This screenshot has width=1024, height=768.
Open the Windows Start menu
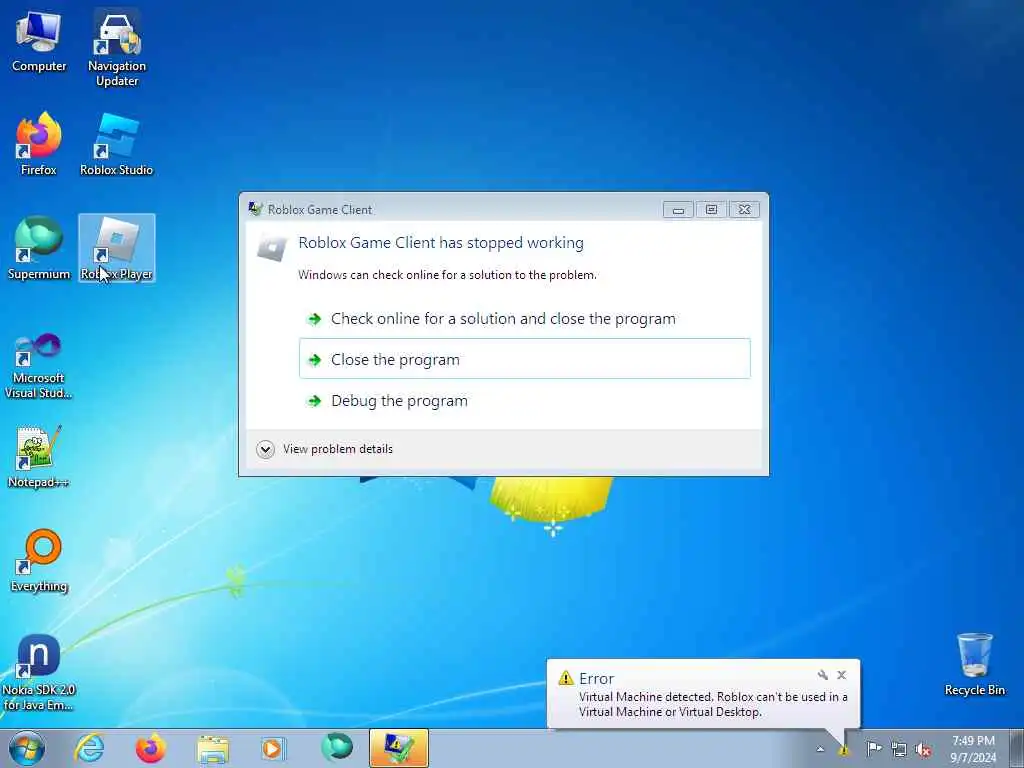coord(27,748)
